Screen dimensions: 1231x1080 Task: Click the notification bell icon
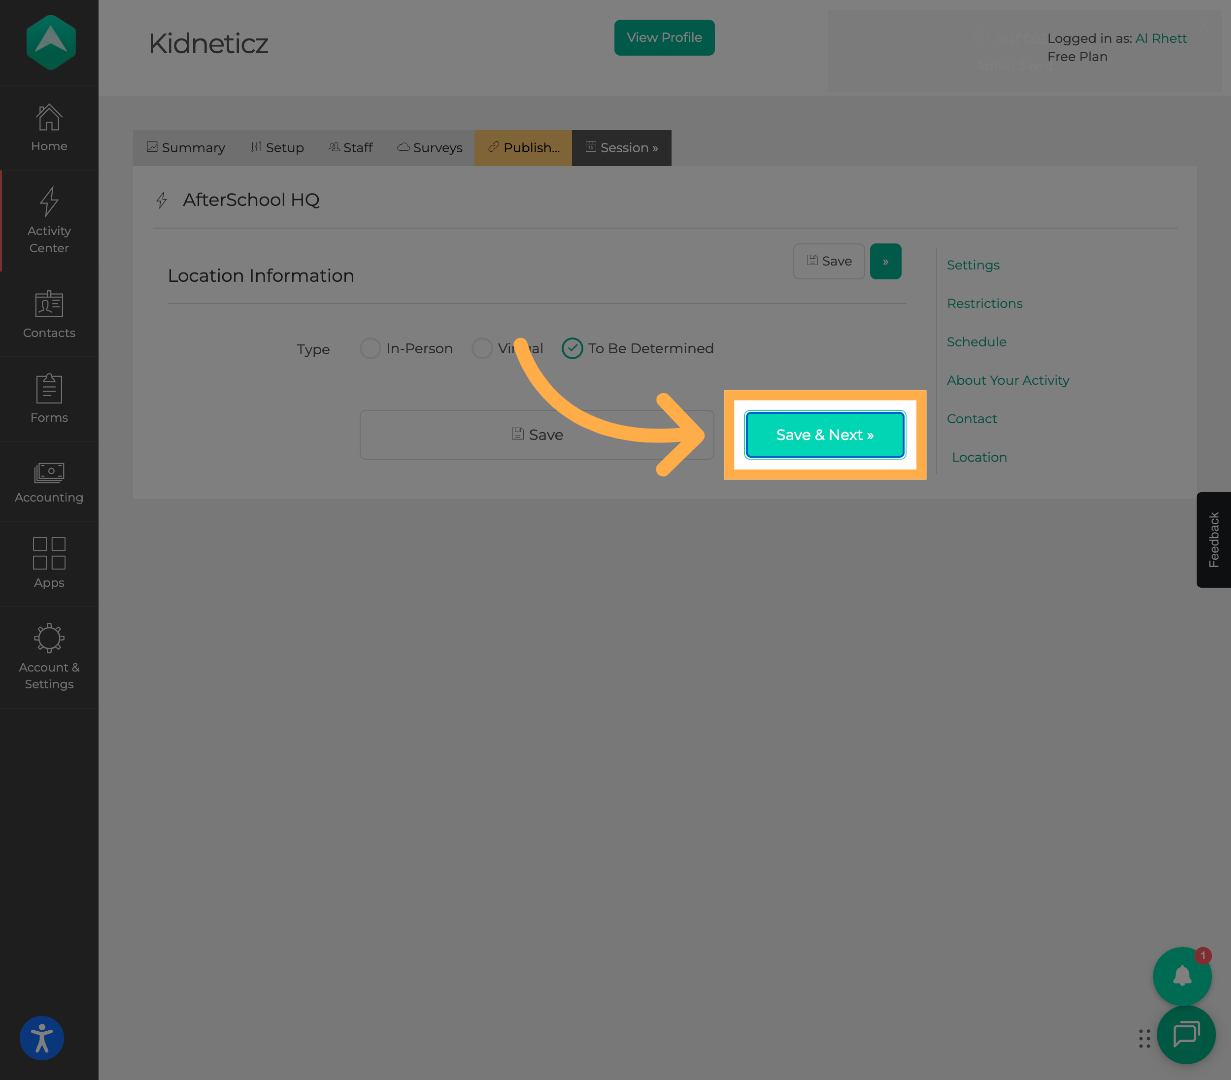click(1182, 976)
